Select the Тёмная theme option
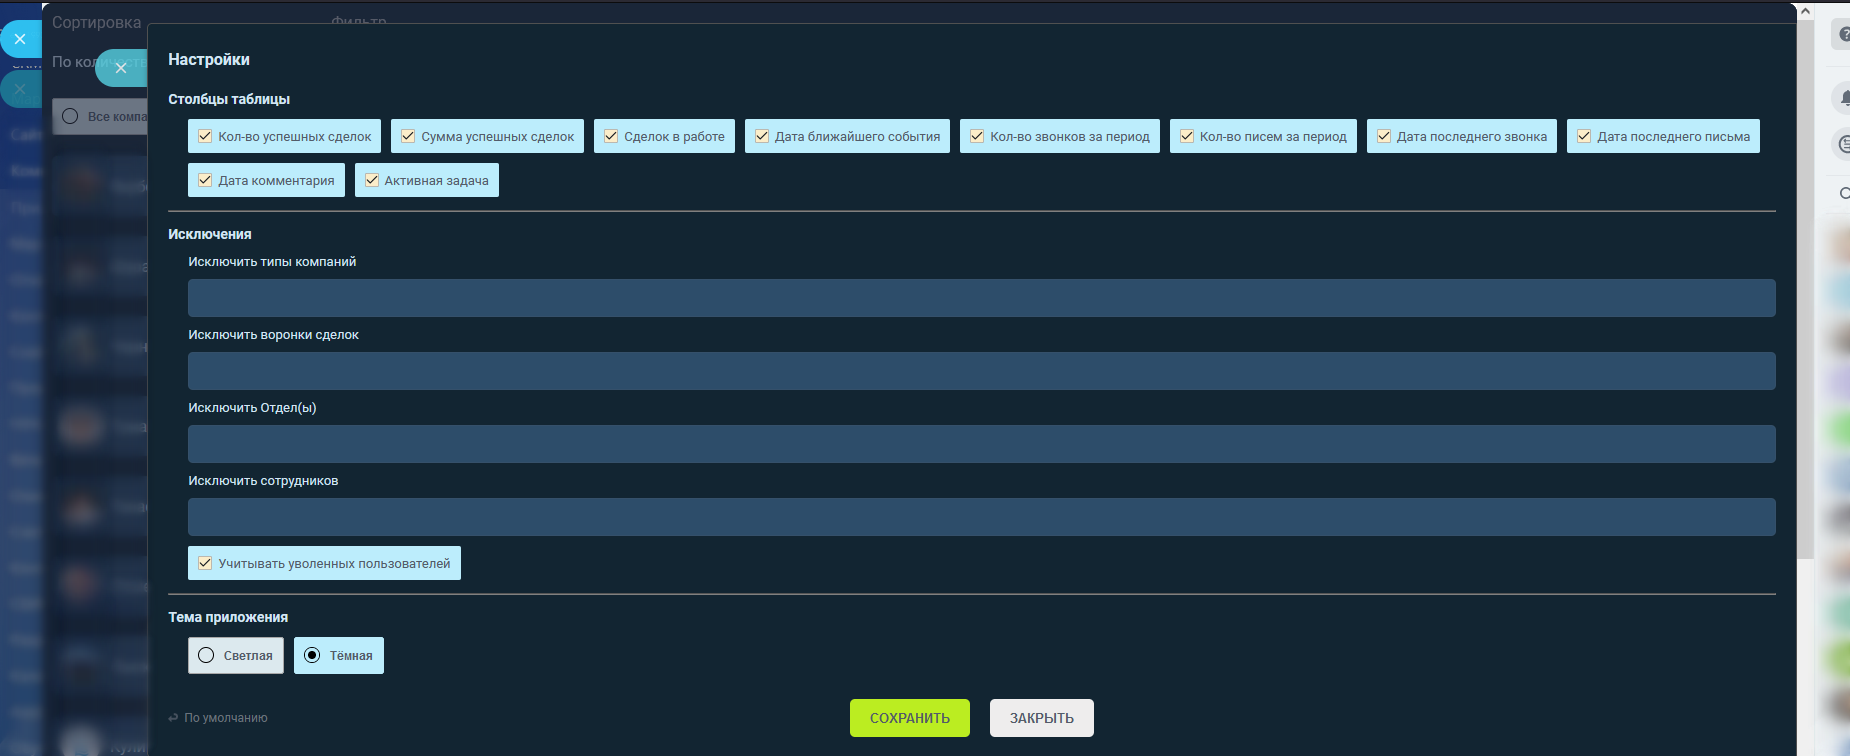Viewport: 1850px width, 756px height. point(312,655)
